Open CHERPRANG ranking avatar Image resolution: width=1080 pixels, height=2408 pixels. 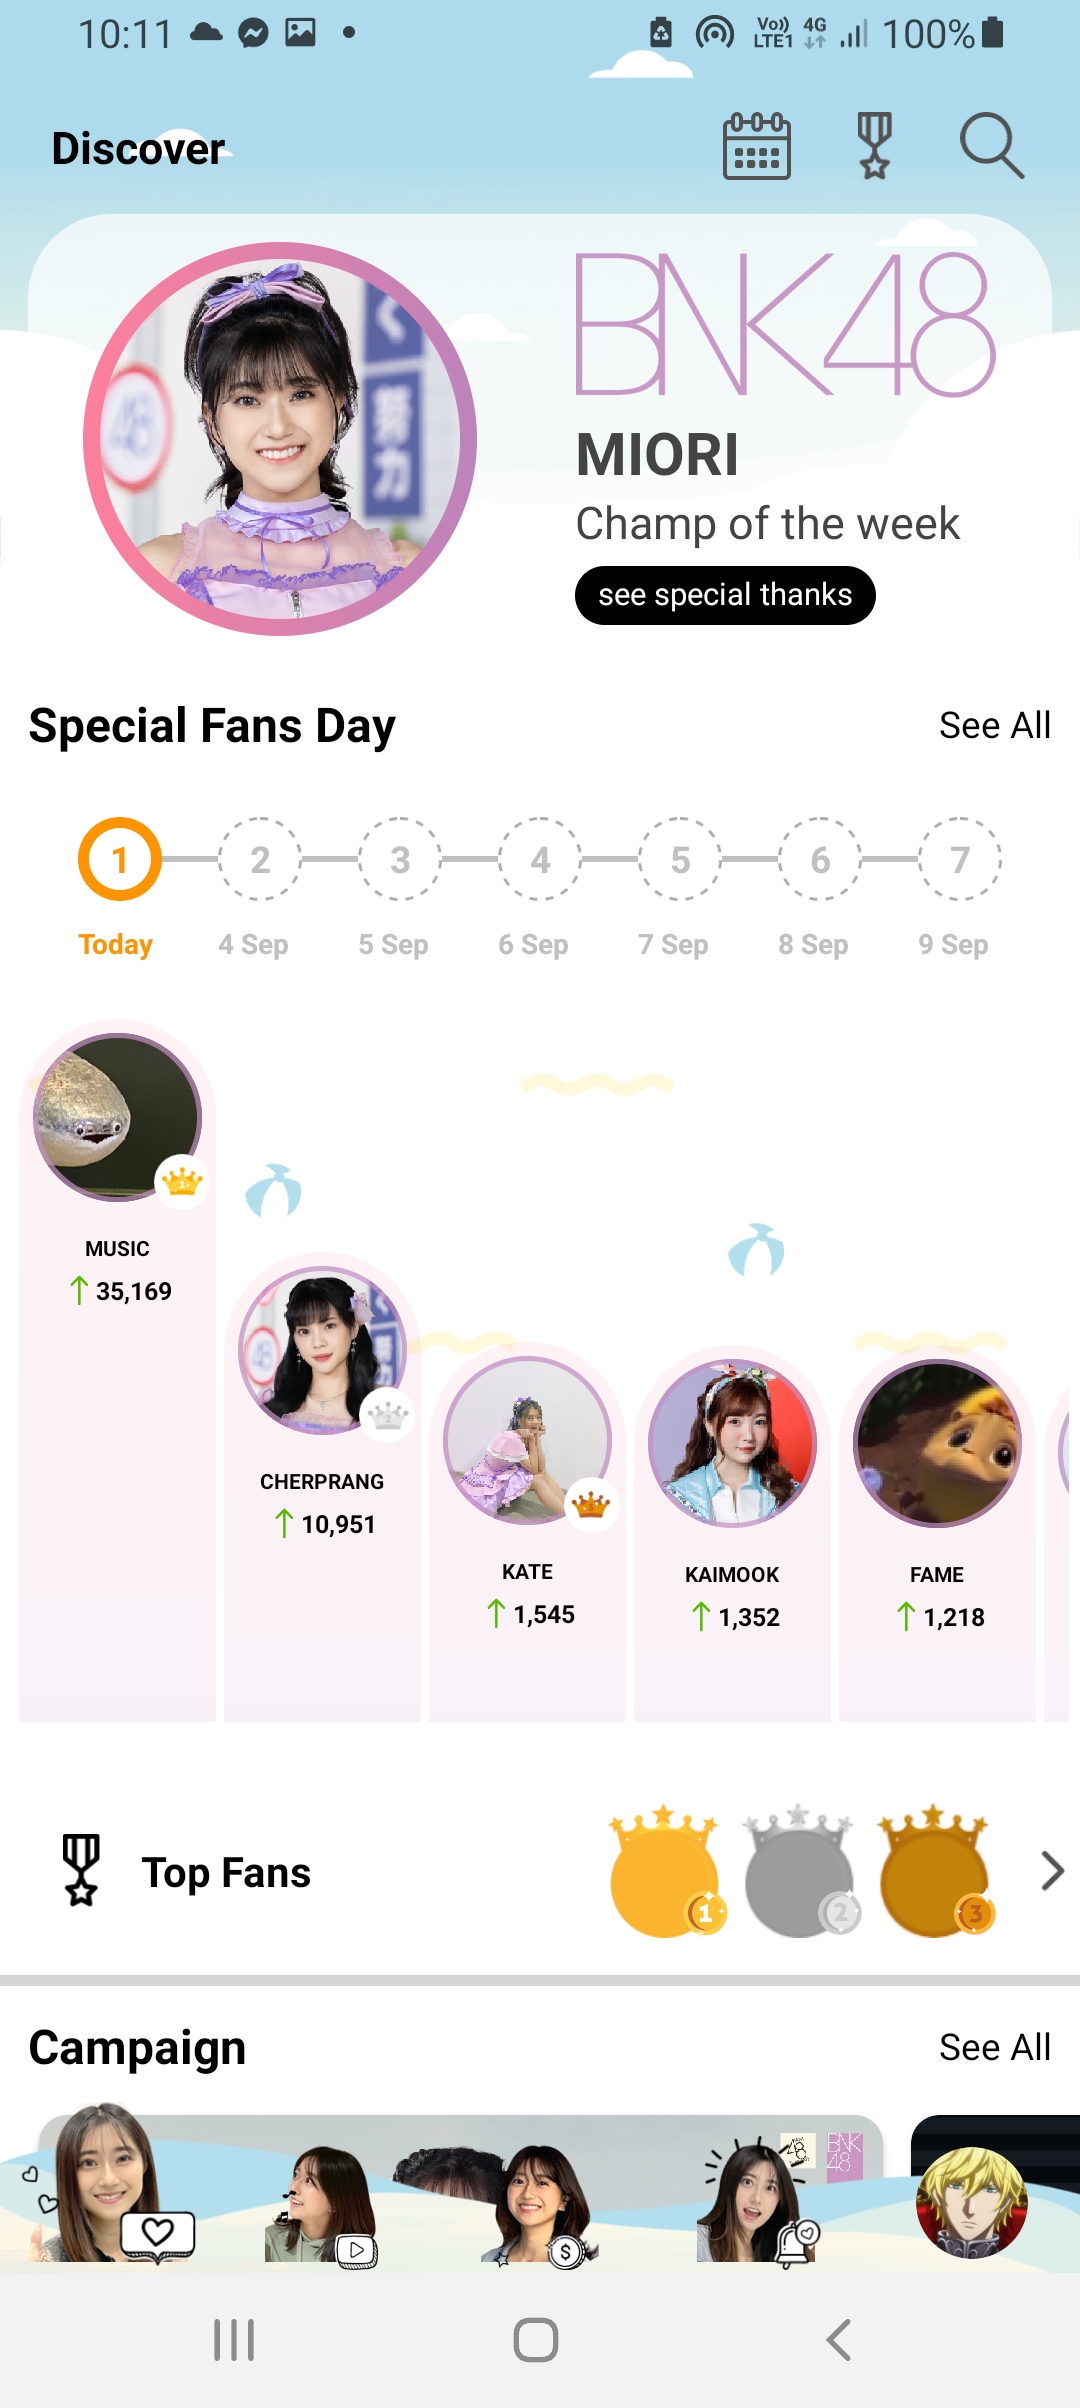[322, 1349]
